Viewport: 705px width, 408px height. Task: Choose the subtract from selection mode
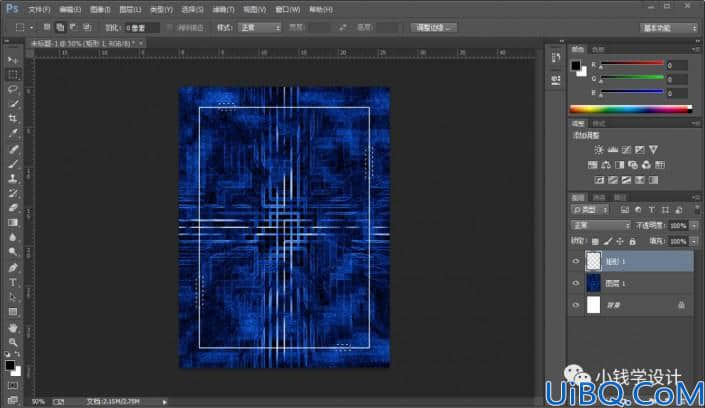click(73, 27)
